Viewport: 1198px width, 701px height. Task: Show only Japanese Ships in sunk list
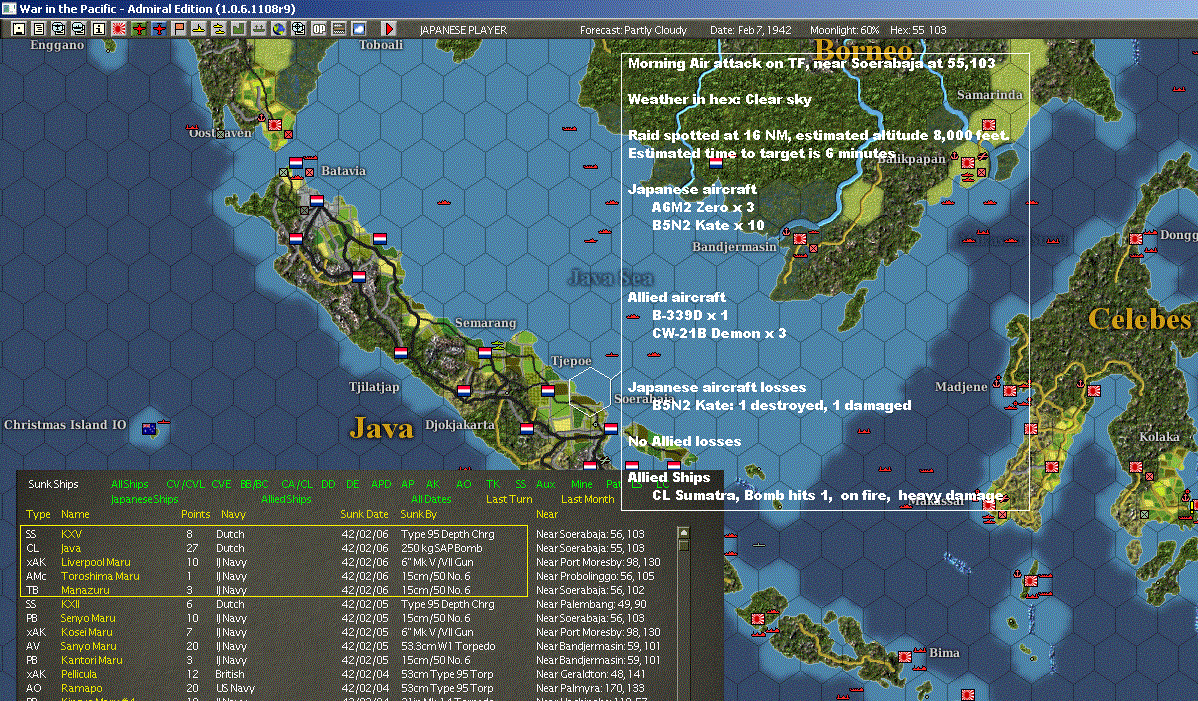tap(144, 499)
